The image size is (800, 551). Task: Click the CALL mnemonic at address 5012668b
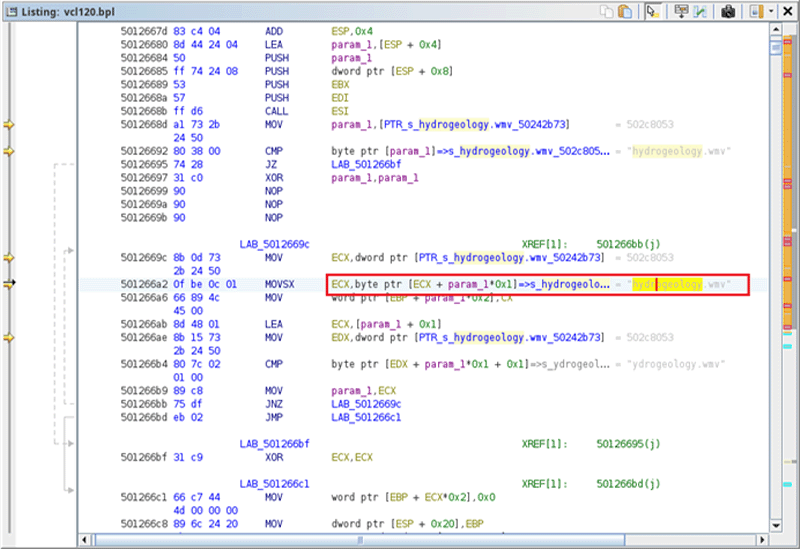pyautogui.click(x=277, y=111)
